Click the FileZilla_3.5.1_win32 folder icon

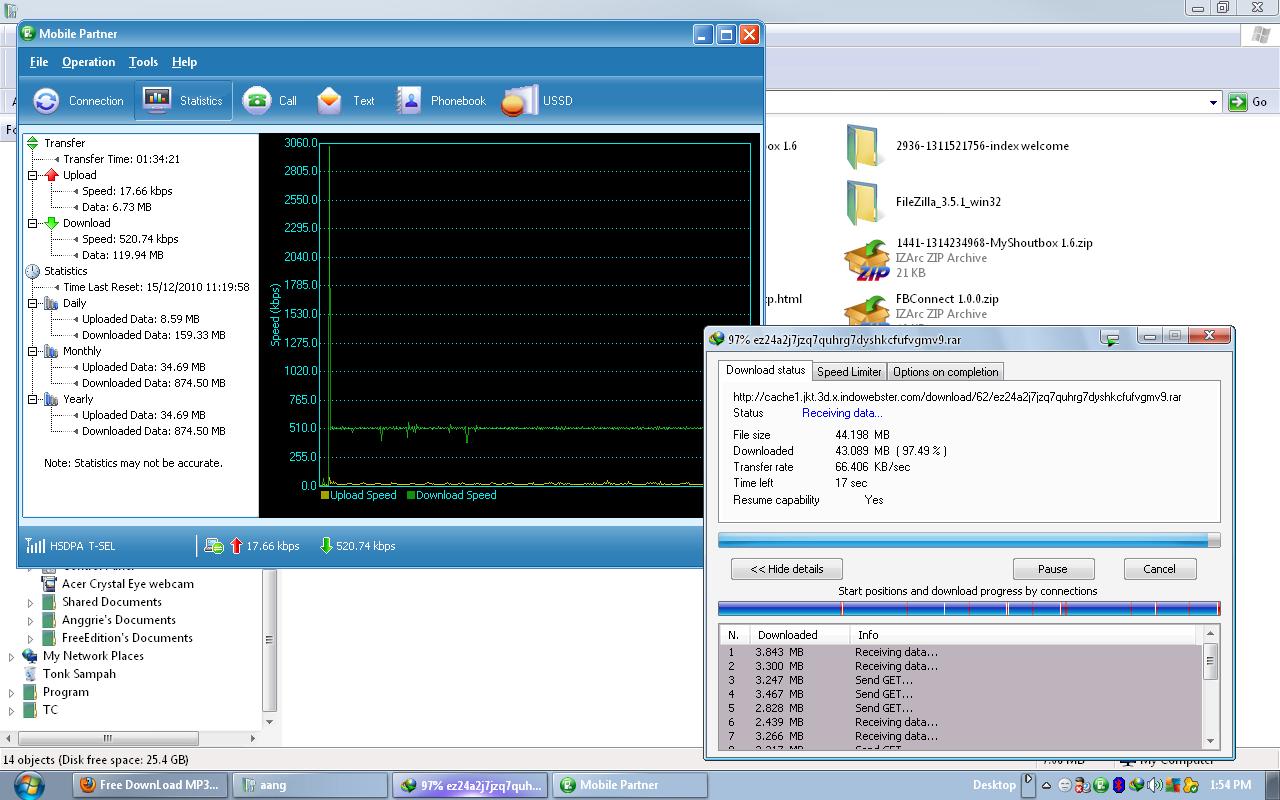862,202
